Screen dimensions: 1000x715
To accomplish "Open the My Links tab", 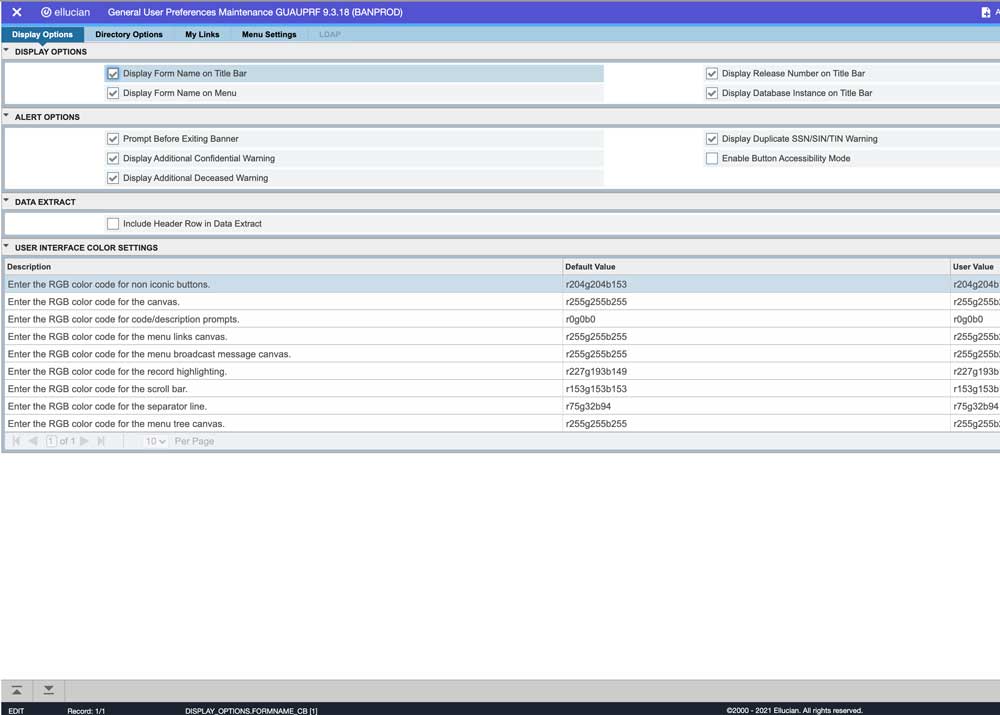I will tap(202, 33).
